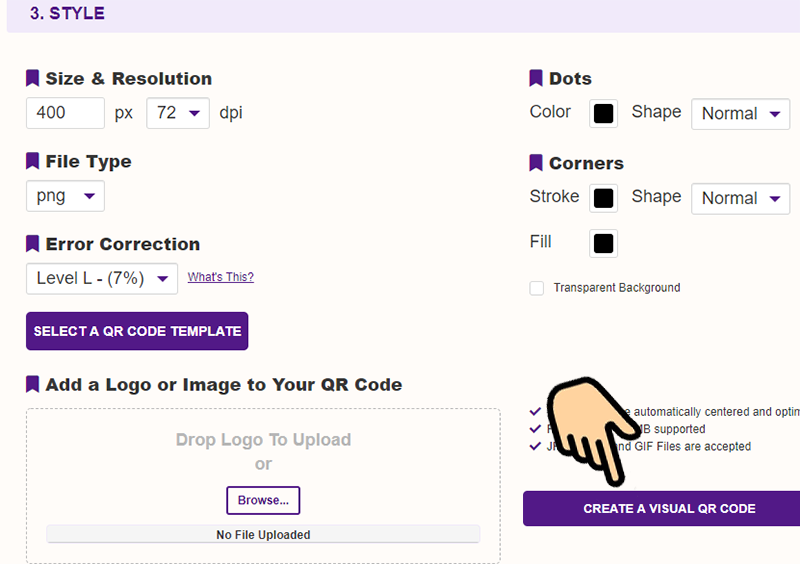
Task: Click the bookmark icon beside Size & Resolution
Action: point(33,78)
